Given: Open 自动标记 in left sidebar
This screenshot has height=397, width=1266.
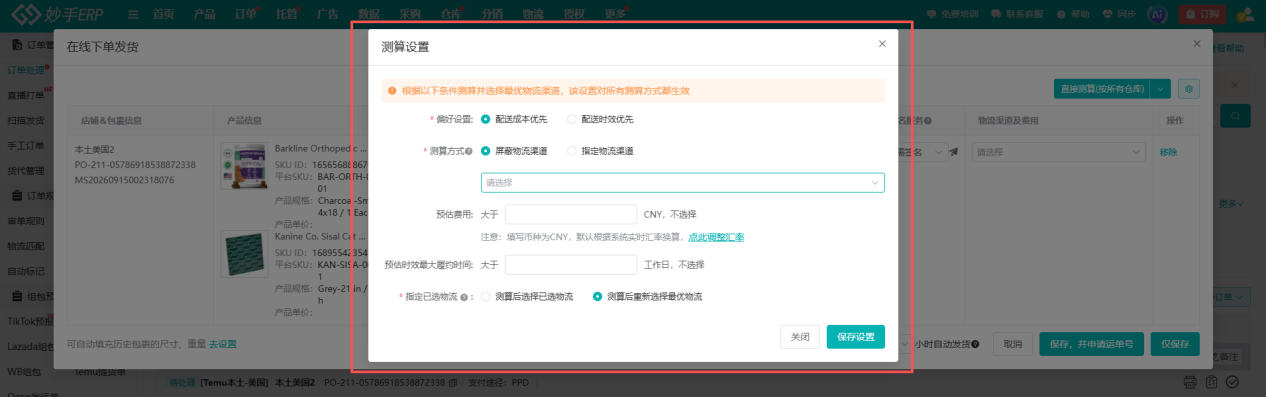Looking at the screenshot, I should point(26,270).
